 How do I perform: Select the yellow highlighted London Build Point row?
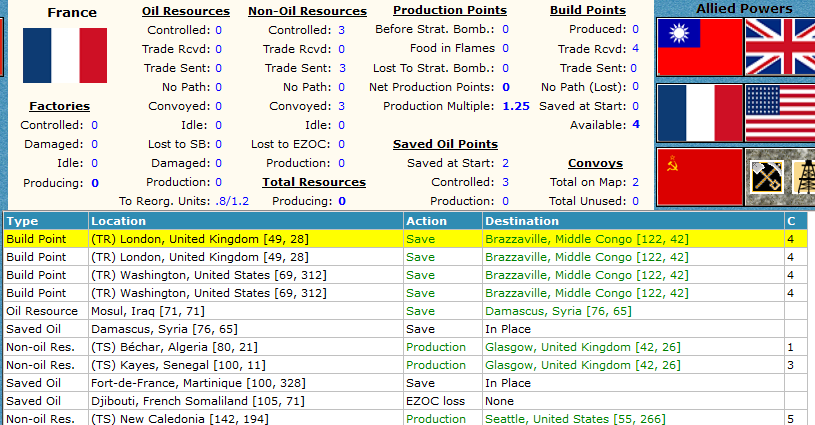pyautogui.click(x=405, y=239)
